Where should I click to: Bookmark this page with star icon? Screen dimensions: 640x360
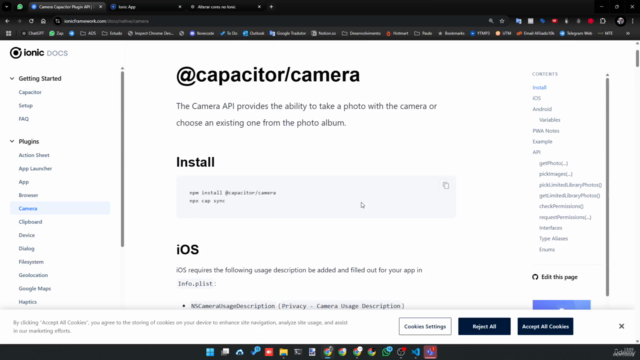(502, 21)
